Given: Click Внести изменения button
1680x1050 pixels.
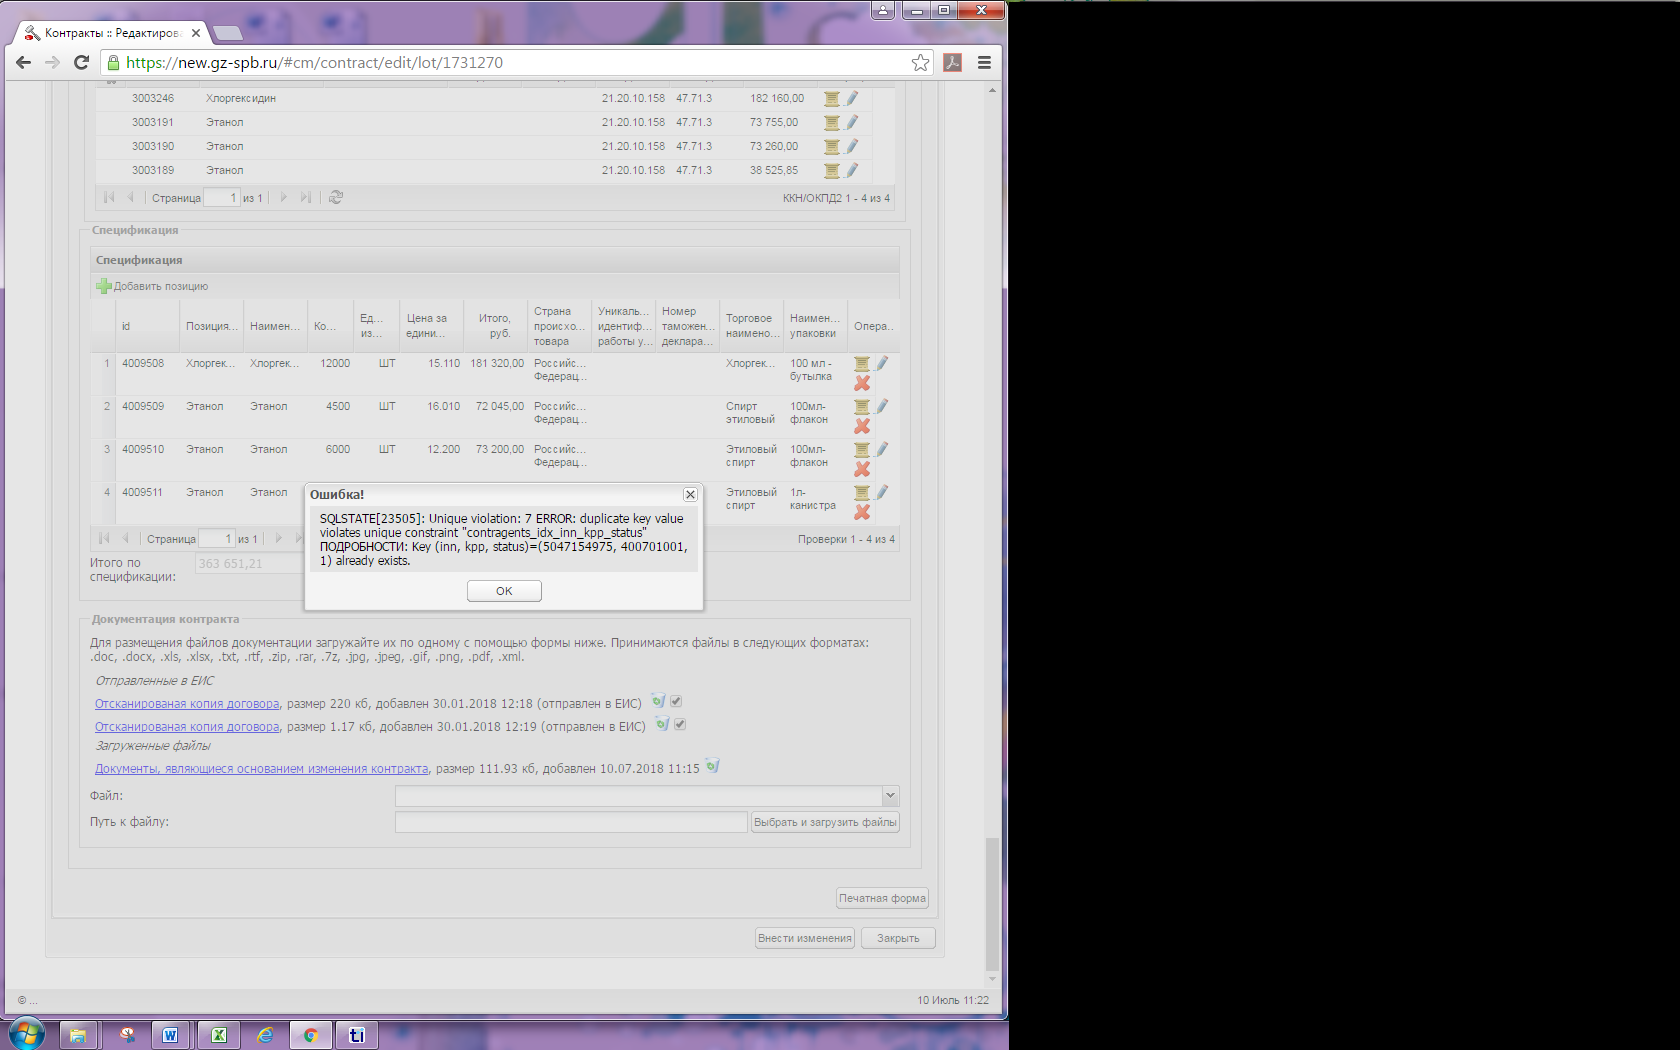Looking at the screenshot, I should tap(805, 938).
